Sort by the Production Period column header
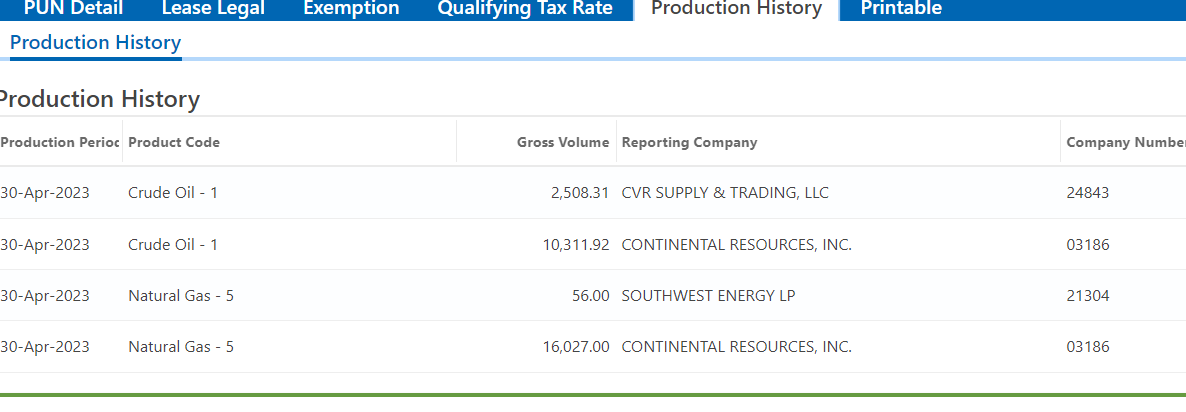 [x=60, y=142]
